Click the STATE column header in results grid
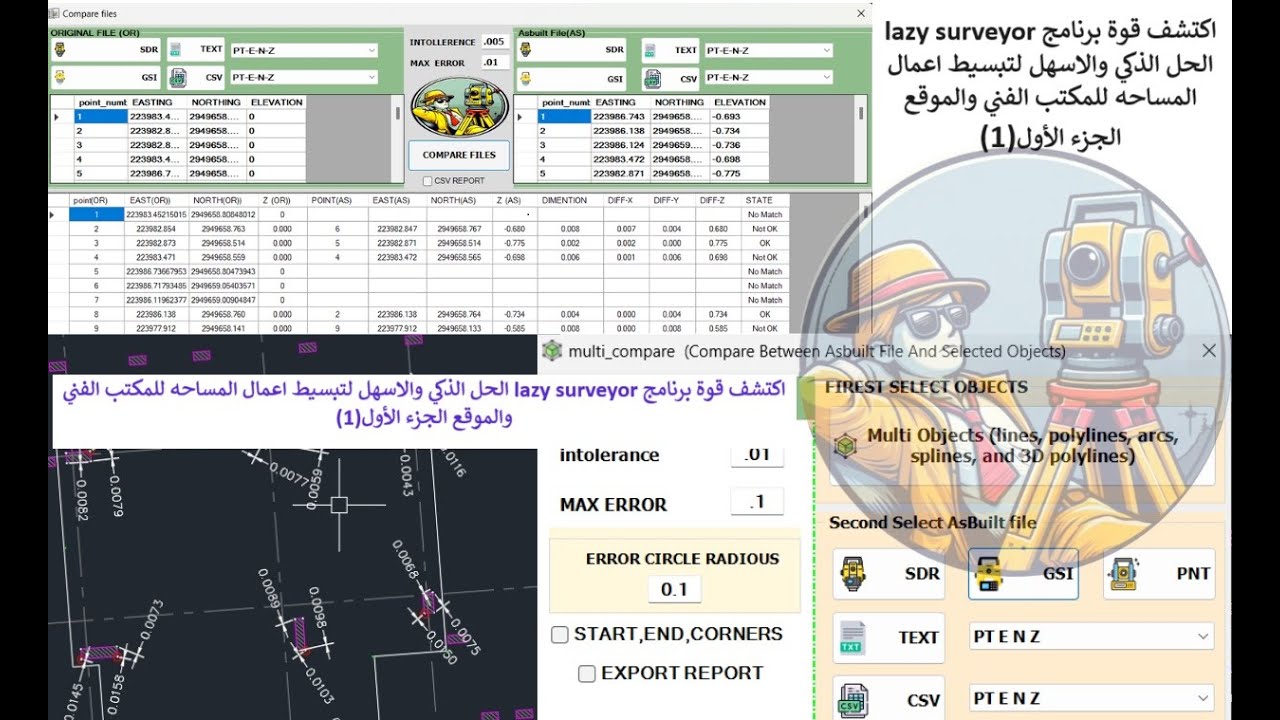The width and height of the screenshot is (1280, 720). click(759, 200)
